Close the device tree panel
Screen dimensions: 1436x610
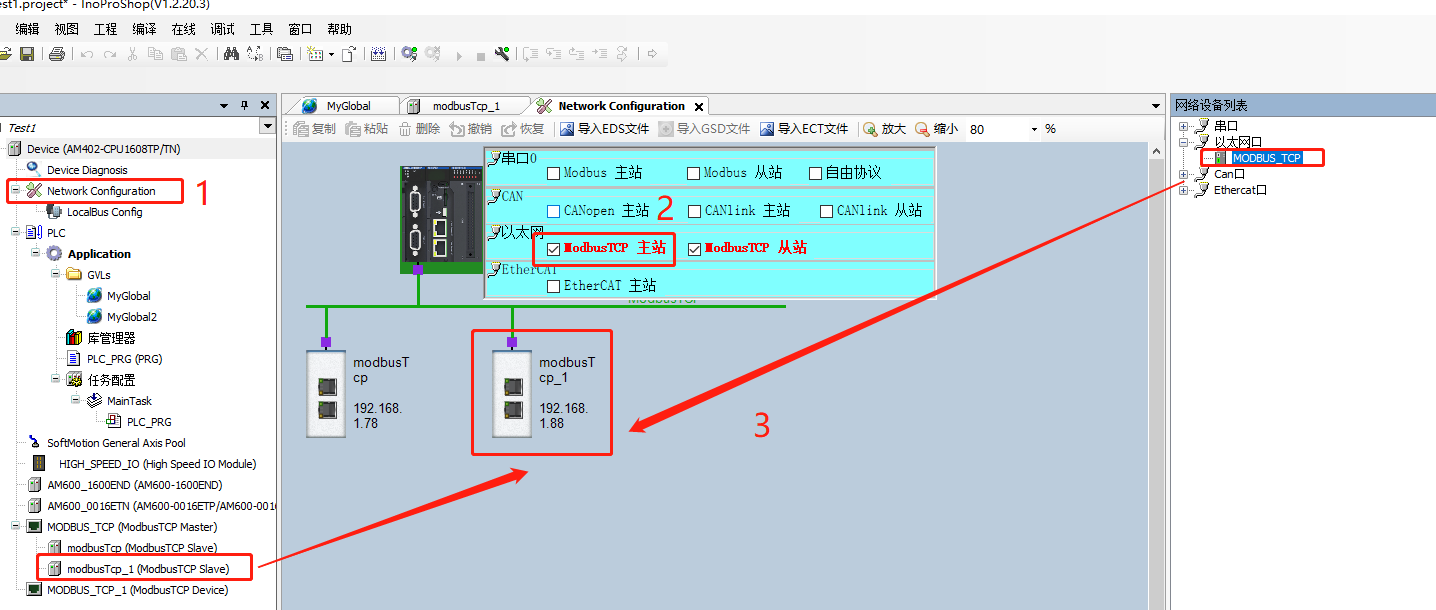point(265,105)
